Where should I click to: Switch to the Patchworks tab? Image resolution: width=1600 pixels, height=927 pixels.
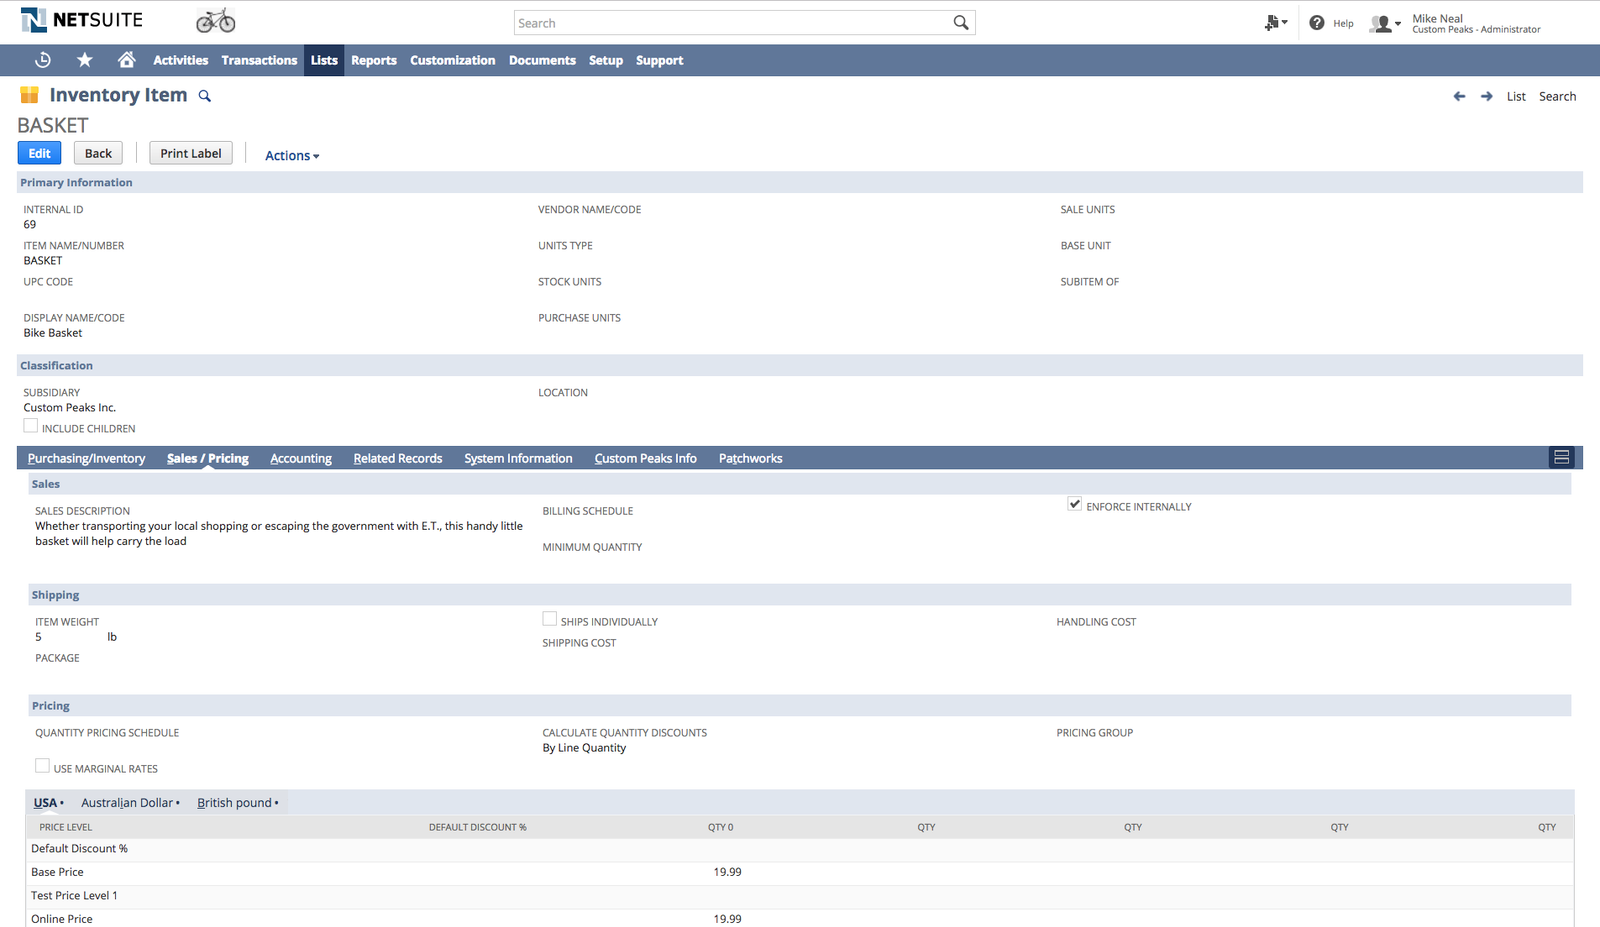[751, 458]
